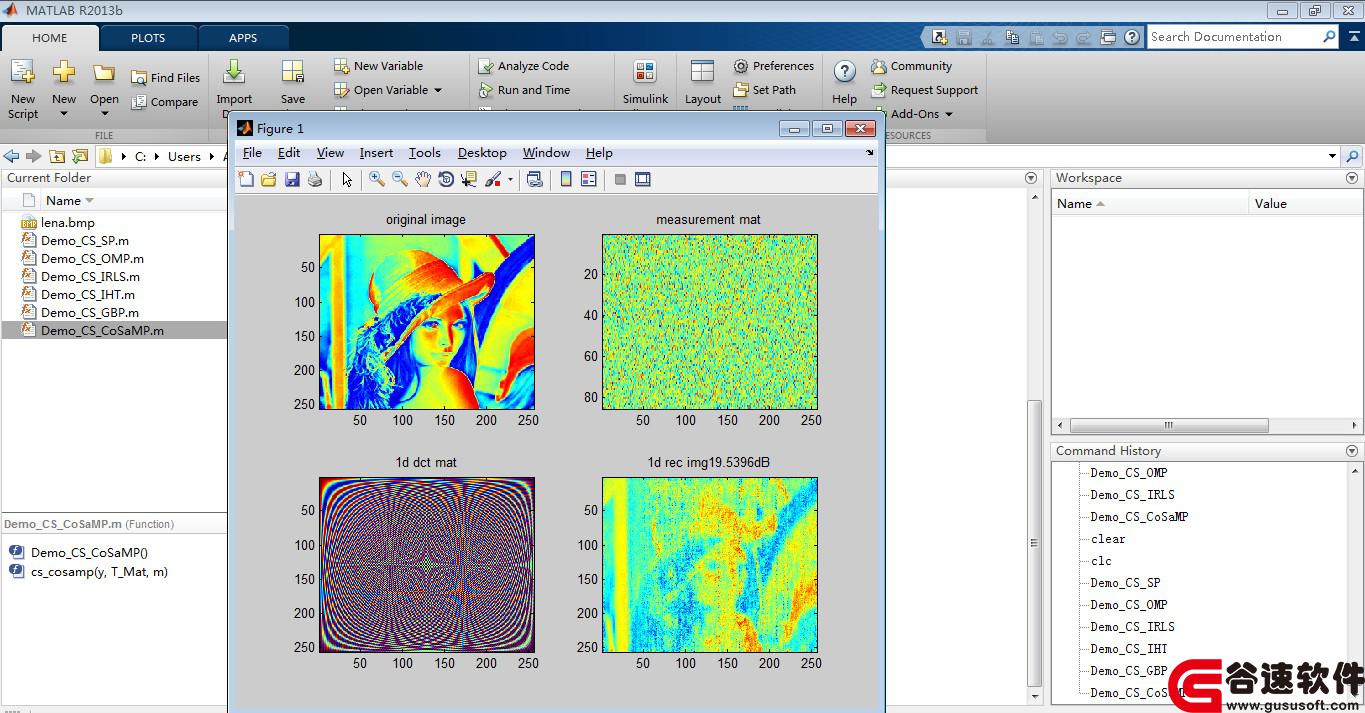Click Hide Plot Tools icon
1365x713 pixels.
(x=620, y=179)
